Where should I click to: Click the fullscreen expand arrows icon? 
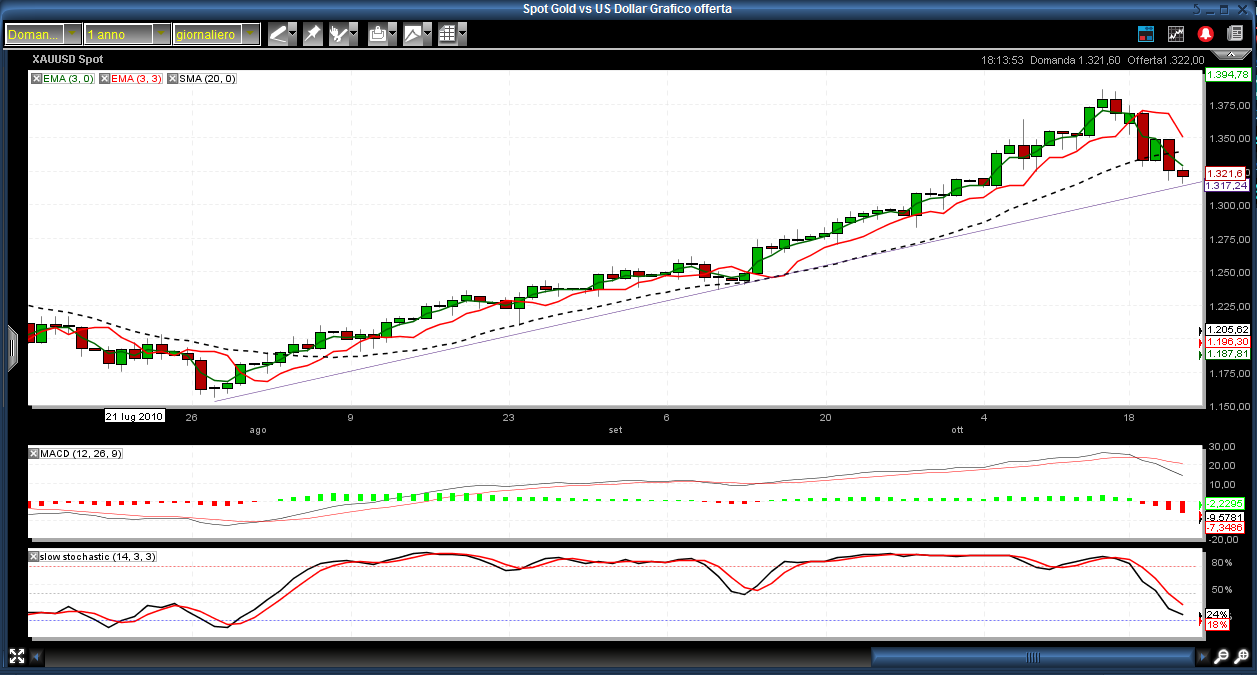17,657
